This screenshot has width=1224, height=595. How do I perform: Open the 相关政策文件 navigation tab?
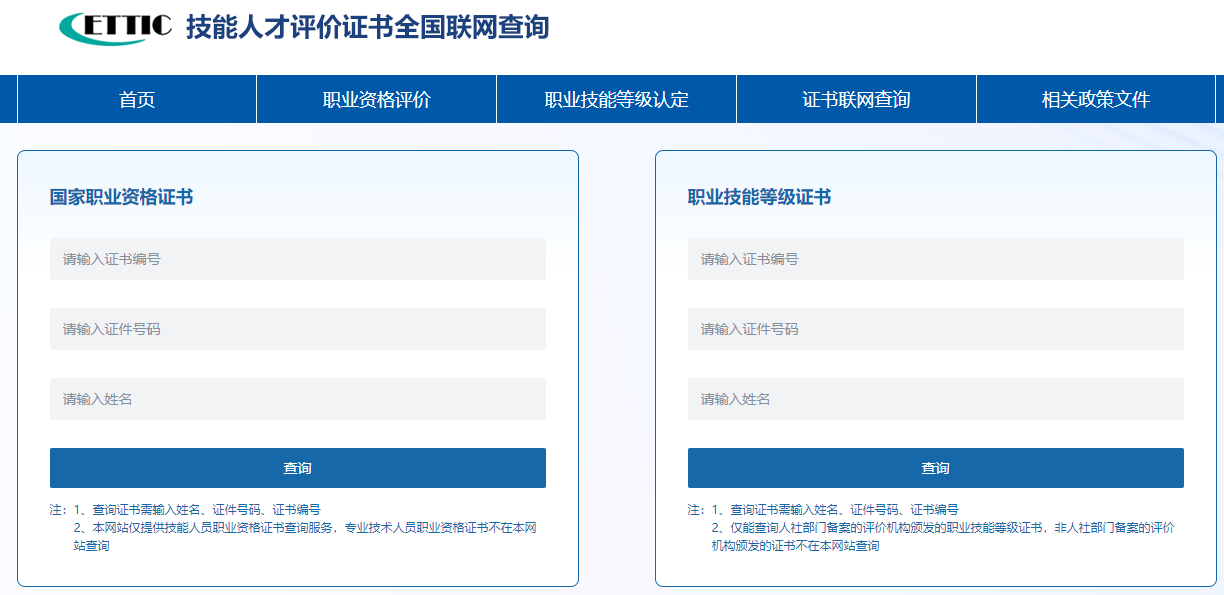coord(1096,99)
